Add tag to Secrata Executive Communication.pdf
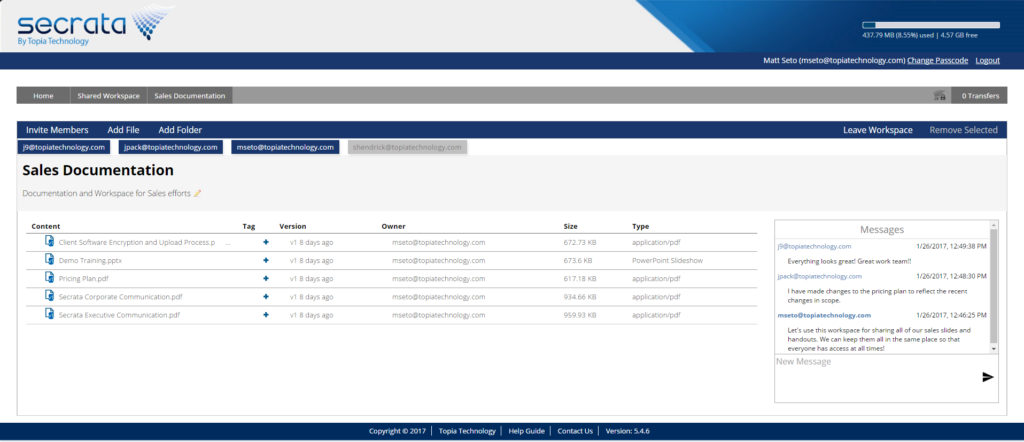 pyautogui.click(x=266, y=315)
